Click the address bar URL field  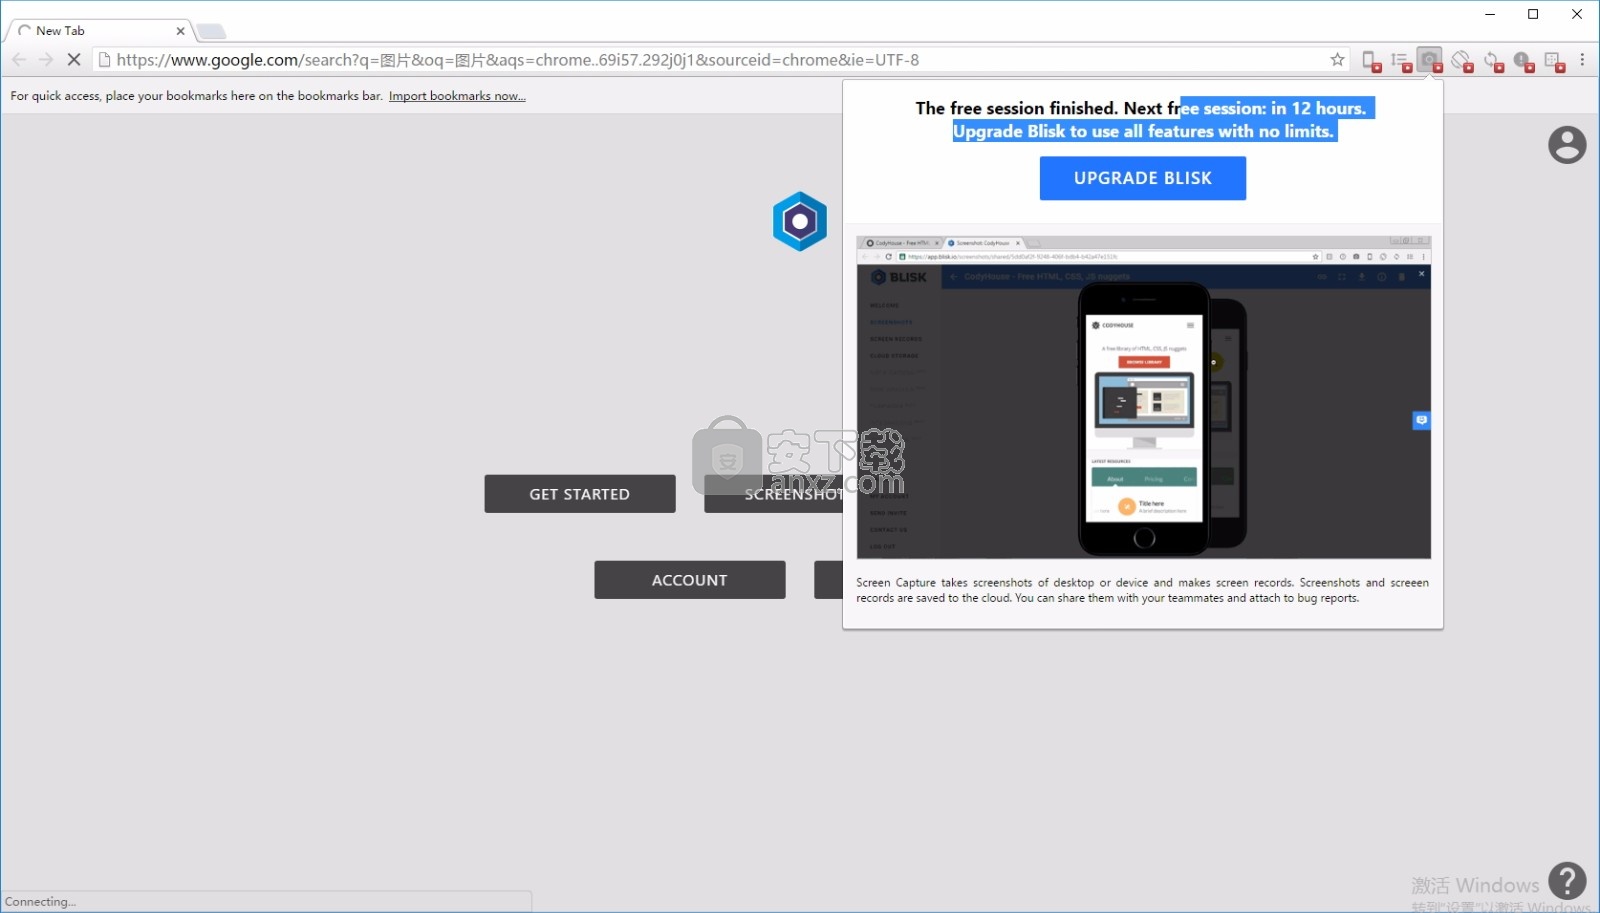click(720, 60)
